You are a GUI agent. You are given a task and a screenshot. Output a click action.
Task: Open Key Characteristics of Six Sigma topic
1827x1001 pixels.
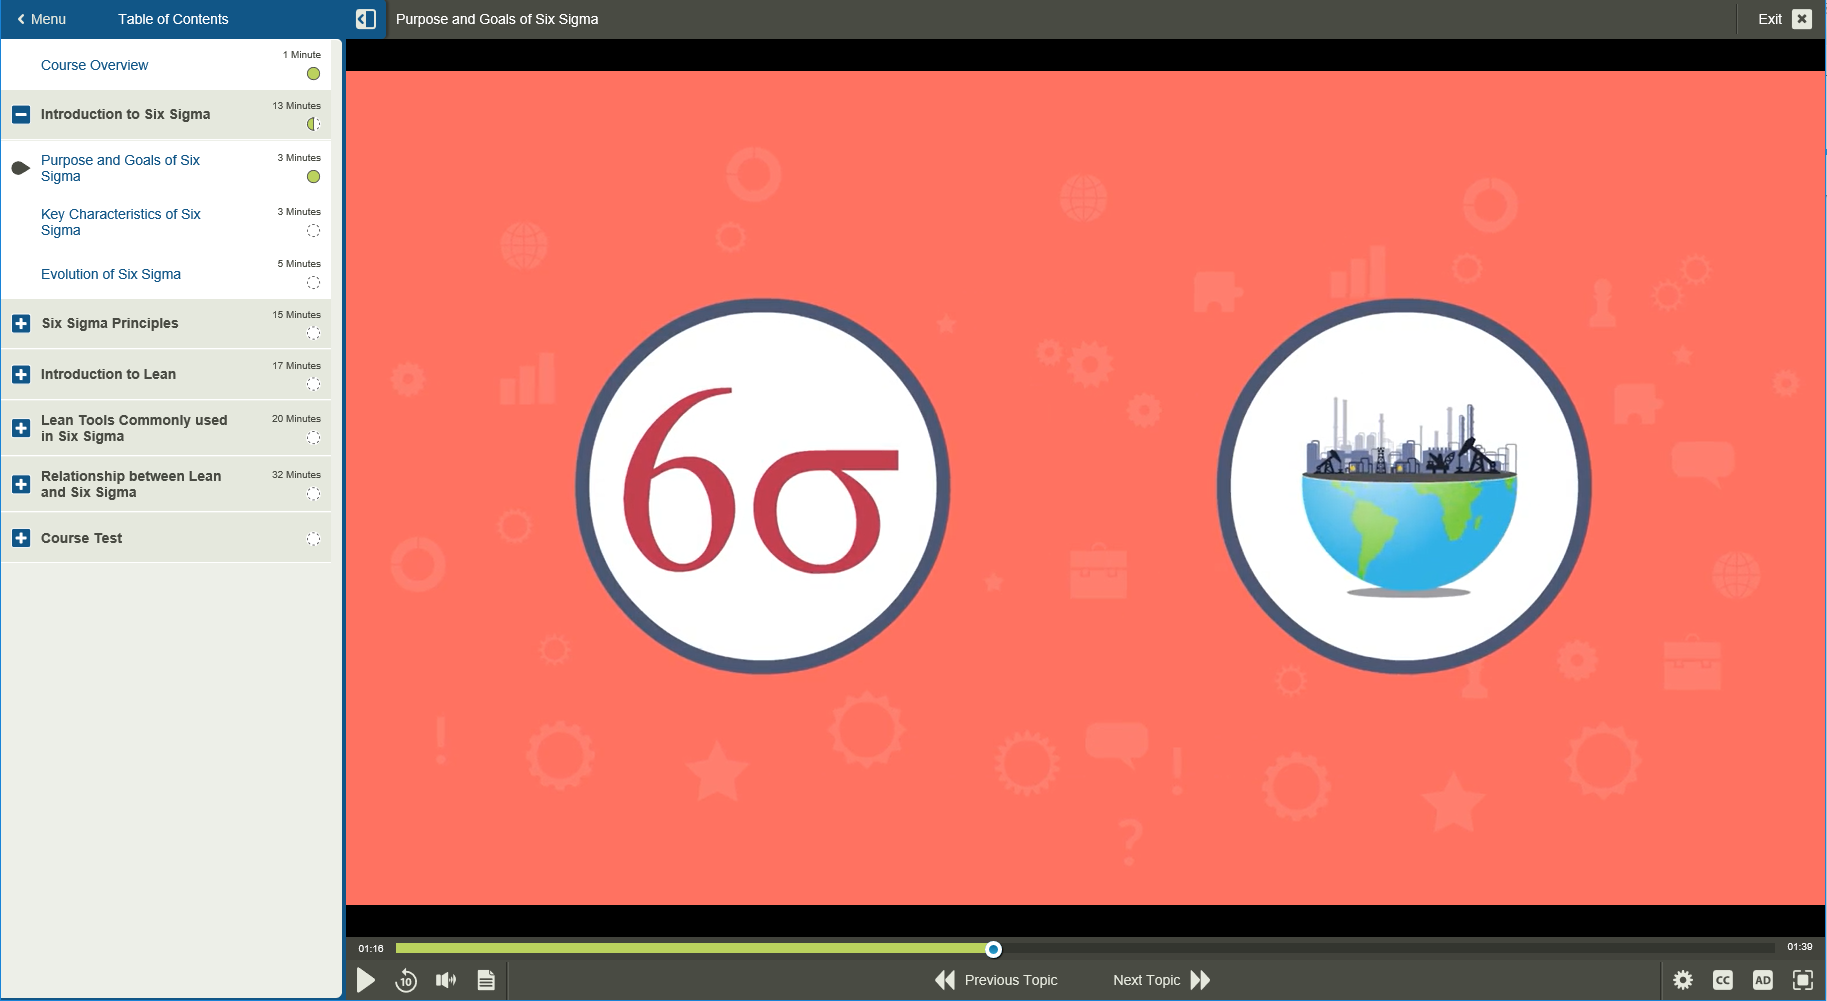(120, 222)
